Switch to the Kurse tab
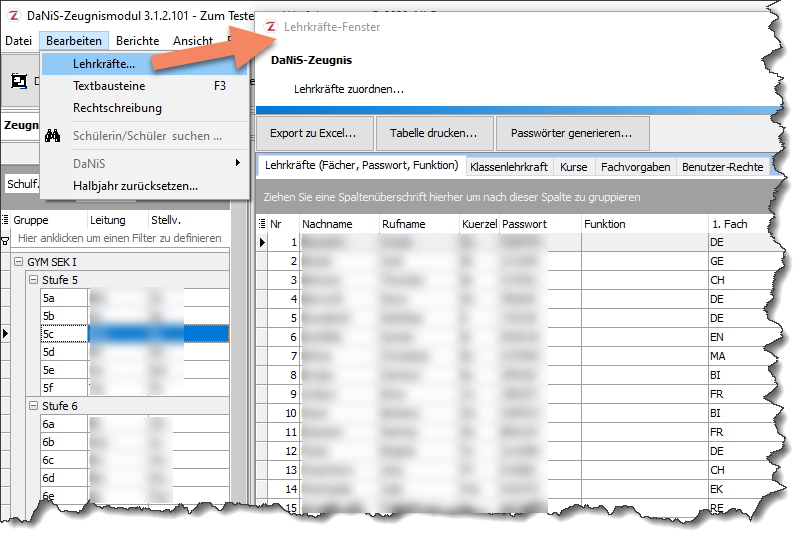This screenshot has width=809, height=543. tap(574, 167)
